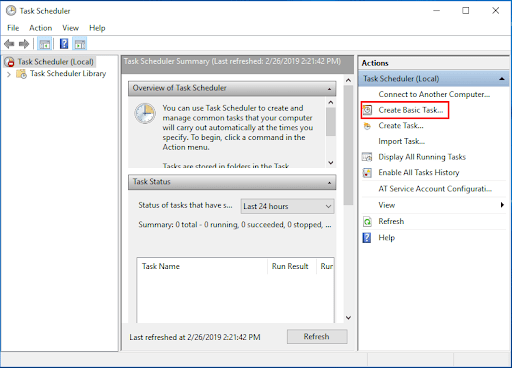Select Task Scheduler (Local) in the tree
This screenshot has height=368, width=512.
pos(55,62)
